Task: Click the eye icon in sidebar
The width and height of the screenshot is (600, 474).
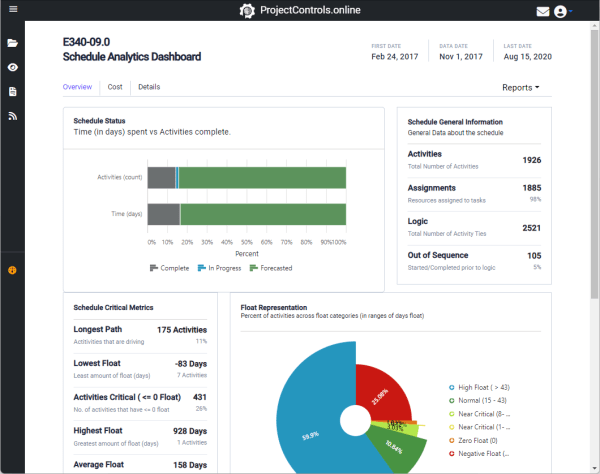Action: tap(13, 67)
